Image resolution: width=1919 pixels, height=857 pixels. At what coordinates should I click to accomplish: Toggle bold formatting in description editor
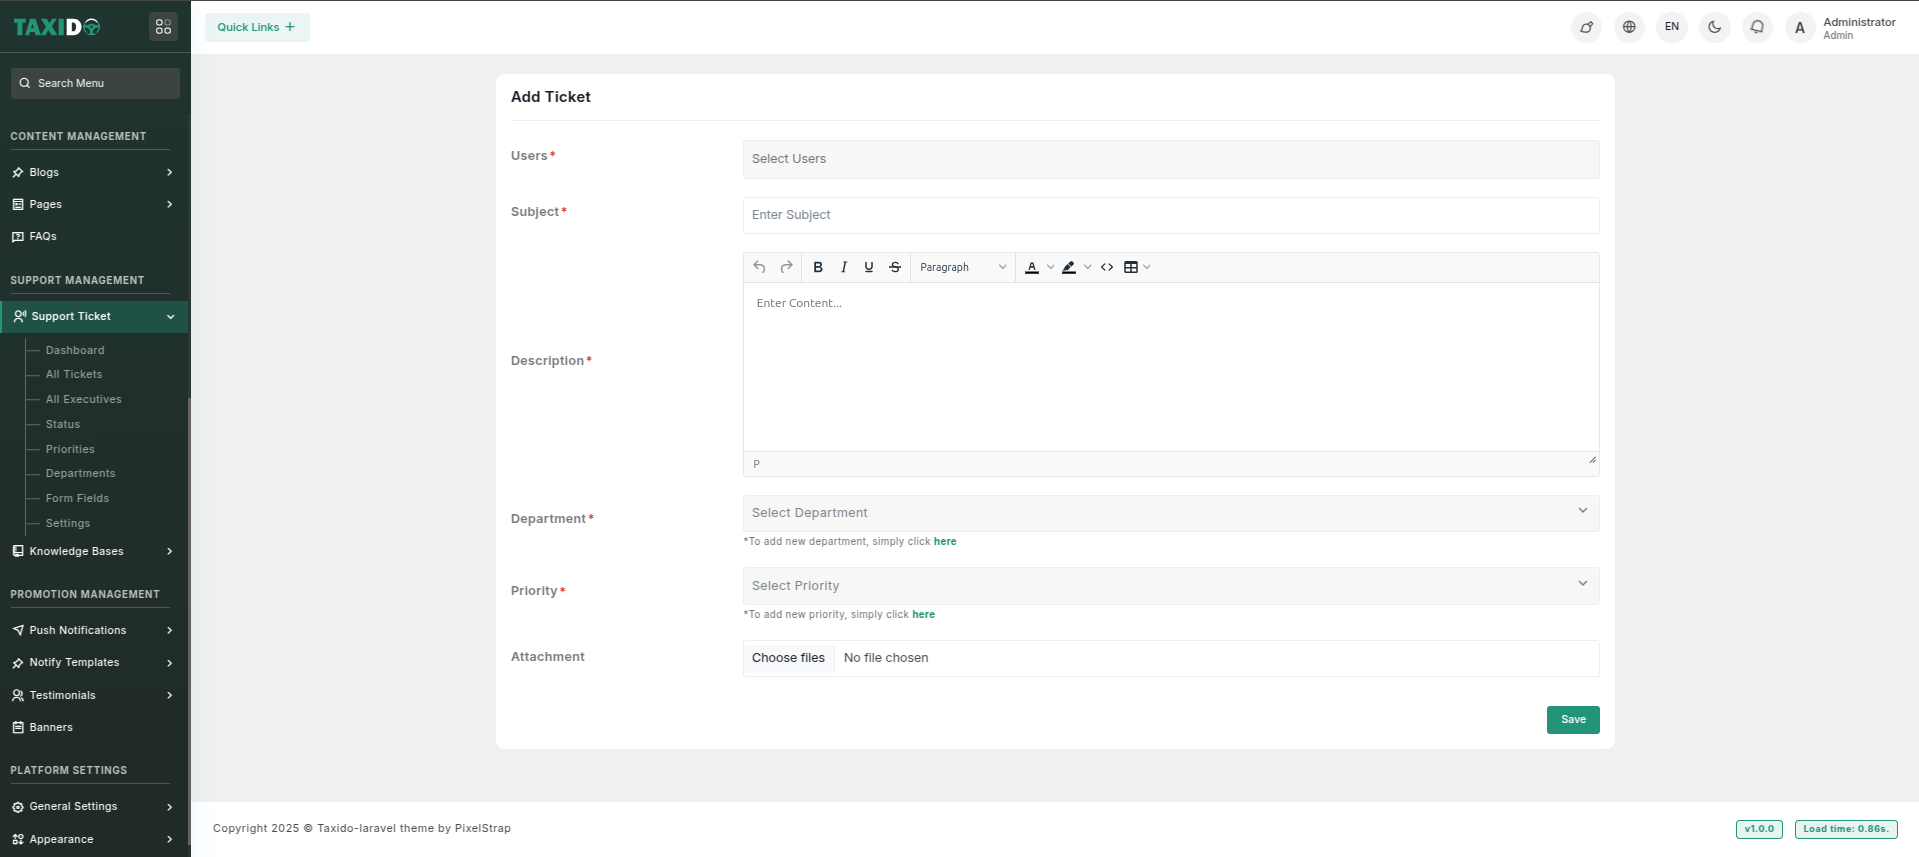[818, 267]
